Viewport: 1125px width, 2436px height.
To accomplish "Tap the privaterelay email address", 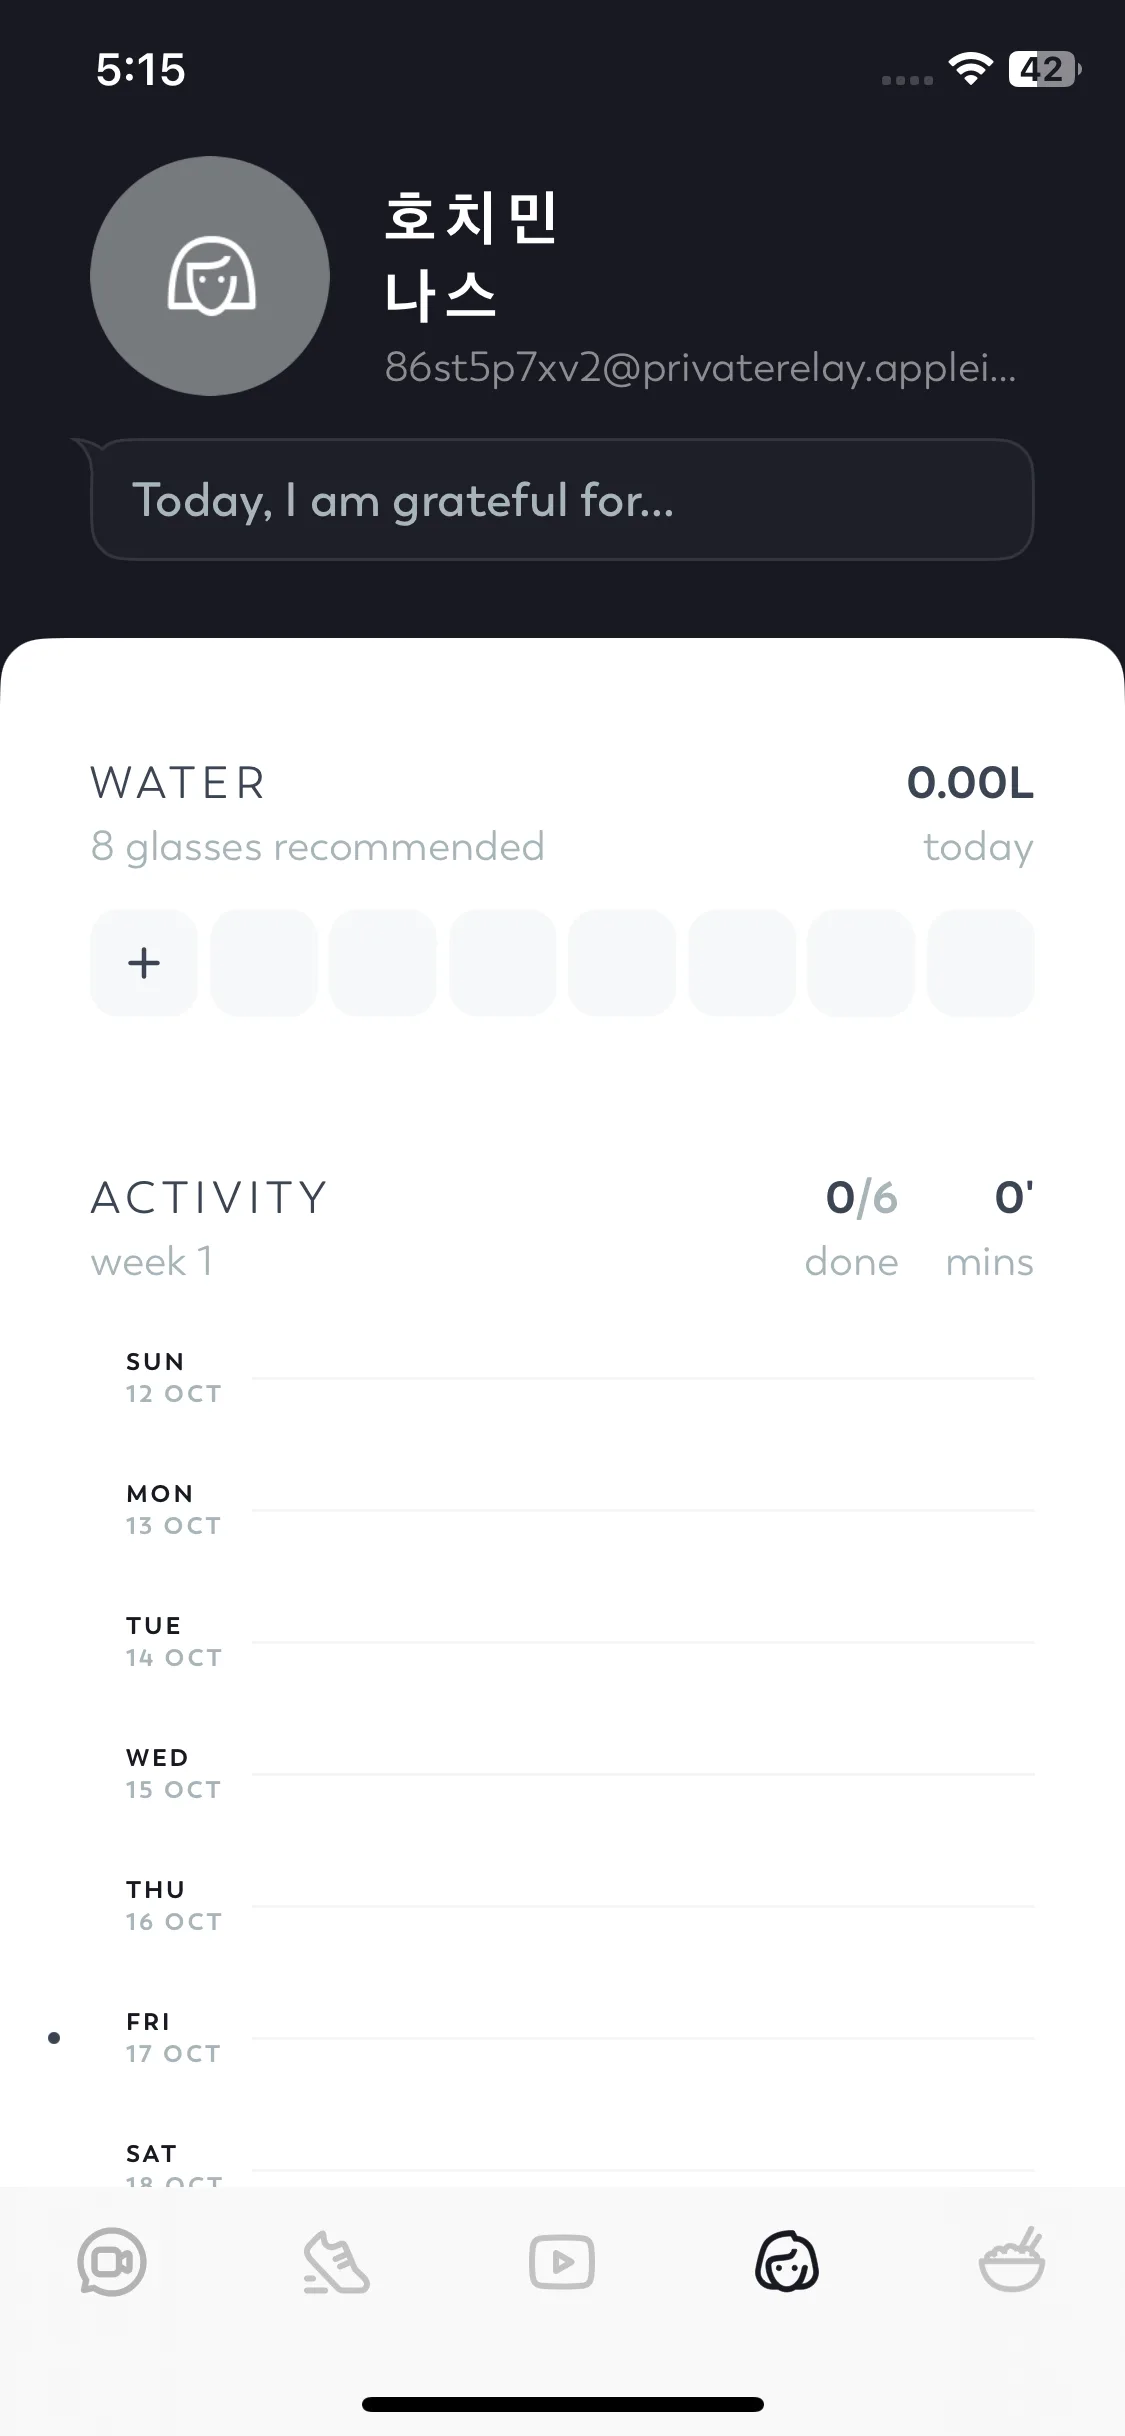I will (700, 368).
